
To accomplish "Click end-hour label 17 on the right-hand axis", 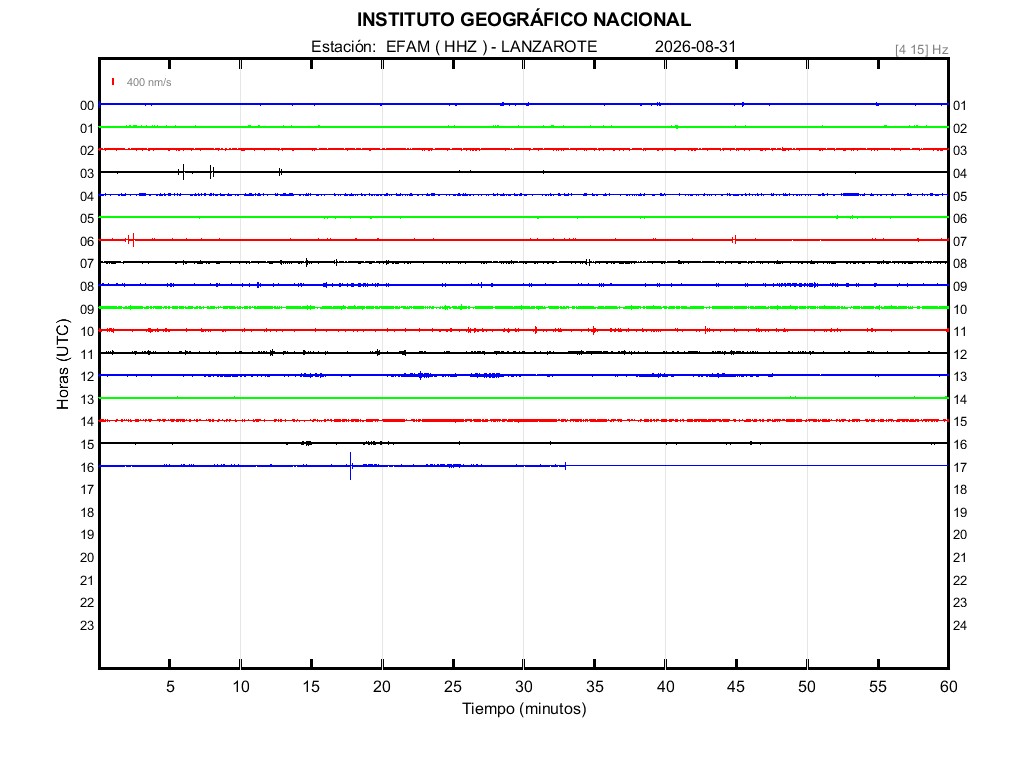I will [960, 468].
